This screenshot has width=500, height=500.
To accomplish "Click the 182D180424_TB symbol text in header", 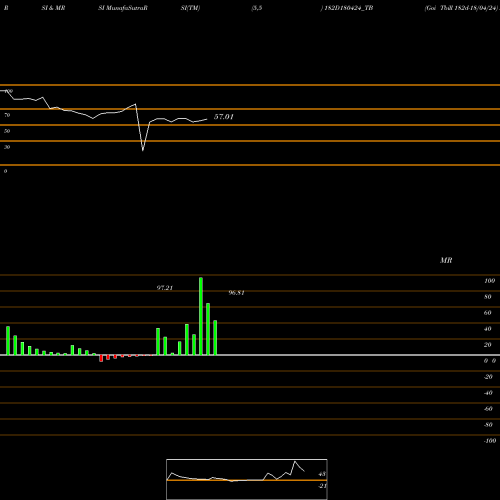I will pos(349,8).
